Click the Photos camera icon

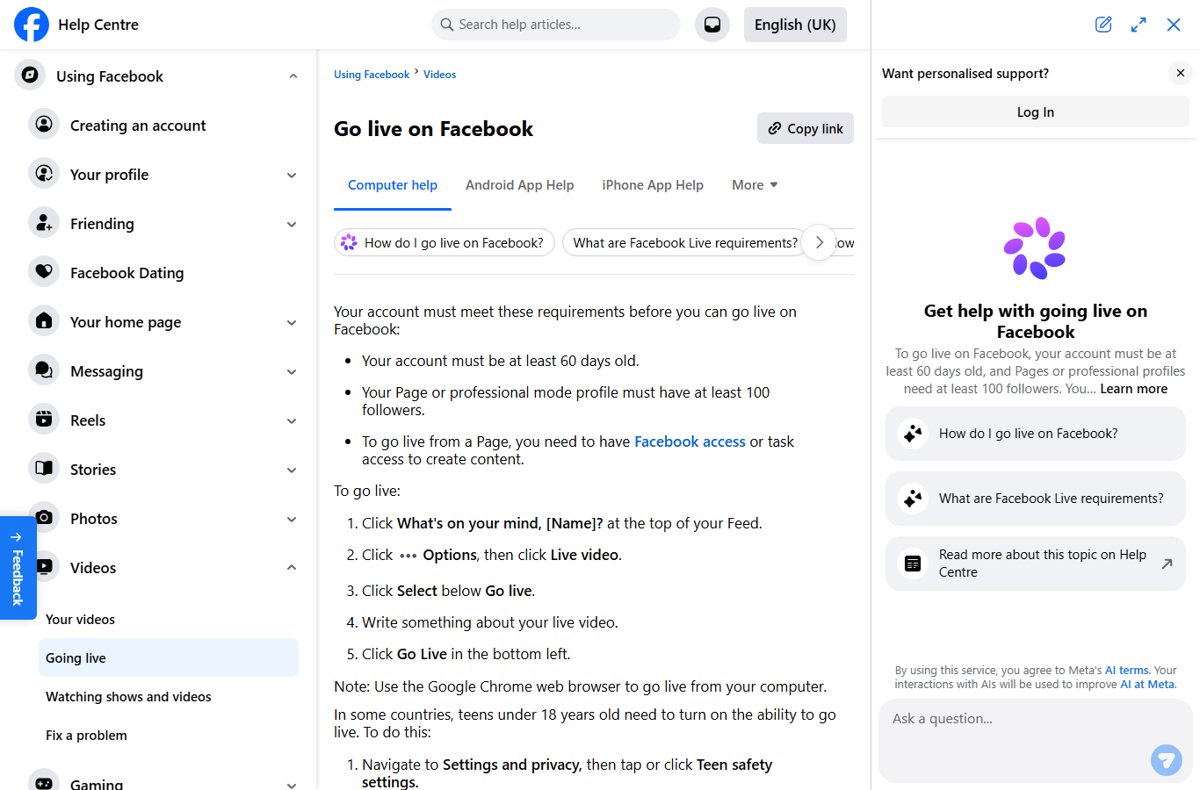44,518
